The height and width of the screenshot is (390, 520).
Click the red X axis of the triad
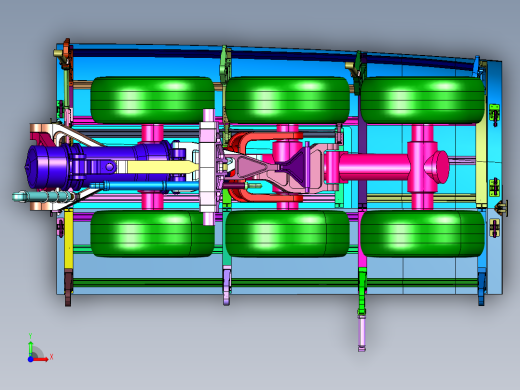coord(41,359)
